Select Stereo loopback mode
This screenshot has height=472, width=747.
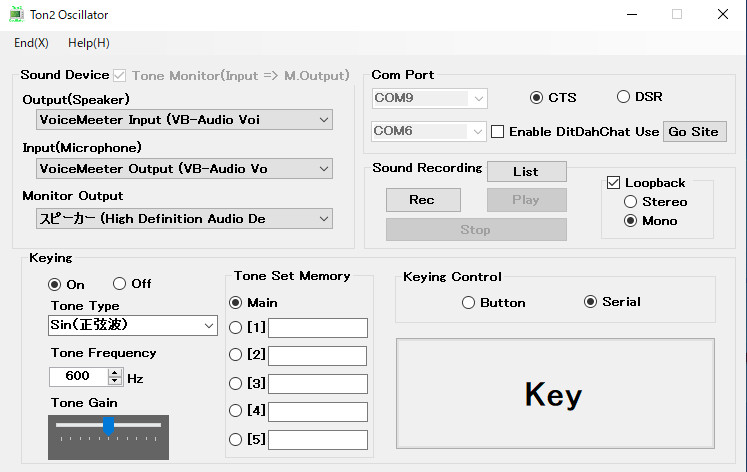coord(630,201)
